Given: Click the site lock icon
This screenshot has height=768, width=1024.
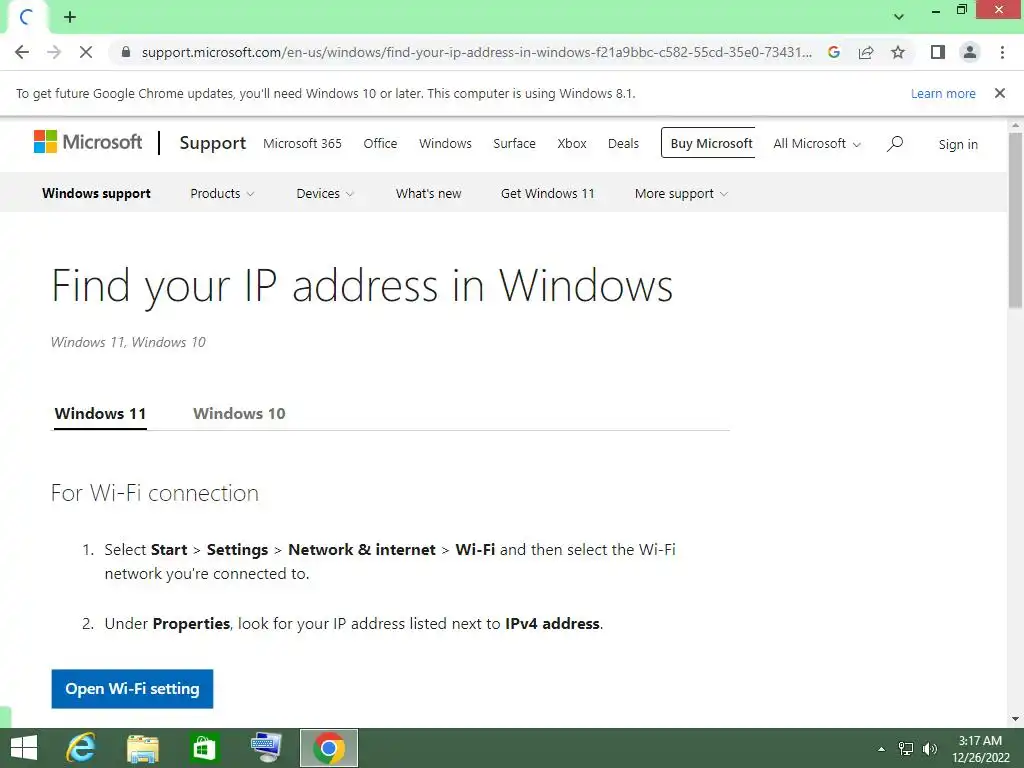Looking at the screenshot, I should [x=126, y=52].
